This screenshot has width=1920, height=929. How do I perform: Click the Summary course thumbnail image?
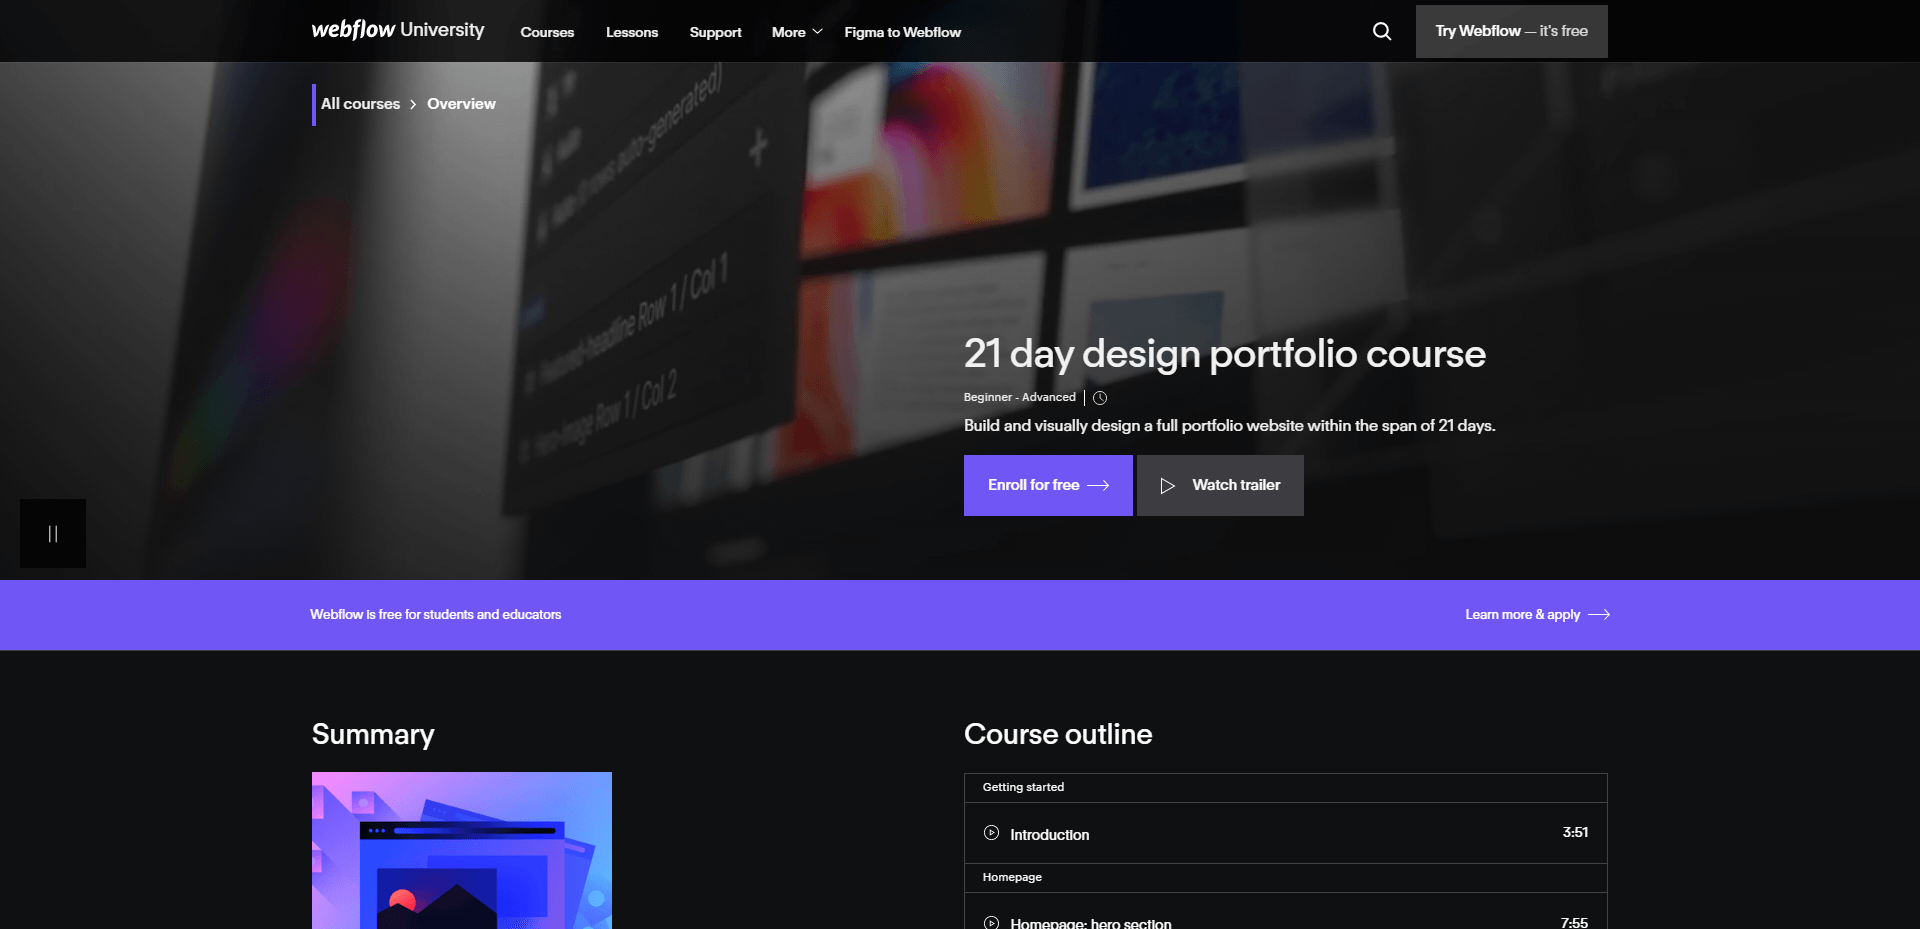tap(462, 850)
